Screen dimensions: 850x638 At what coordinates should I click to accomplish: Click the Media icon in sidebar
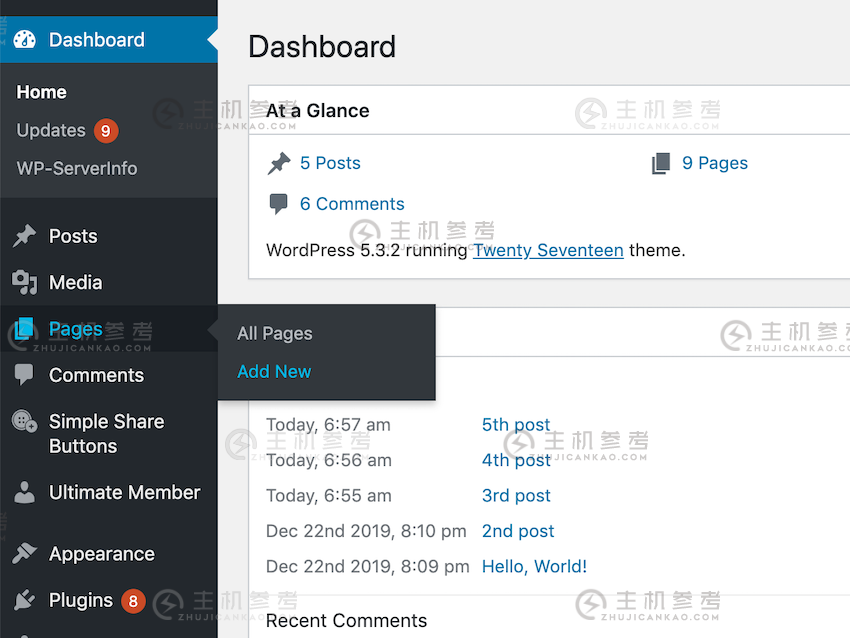[24, 282]
